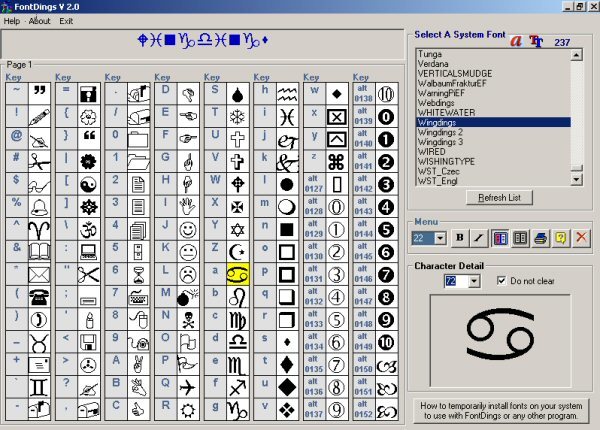Click the outlined circled 3 for alt 0131

337,274
